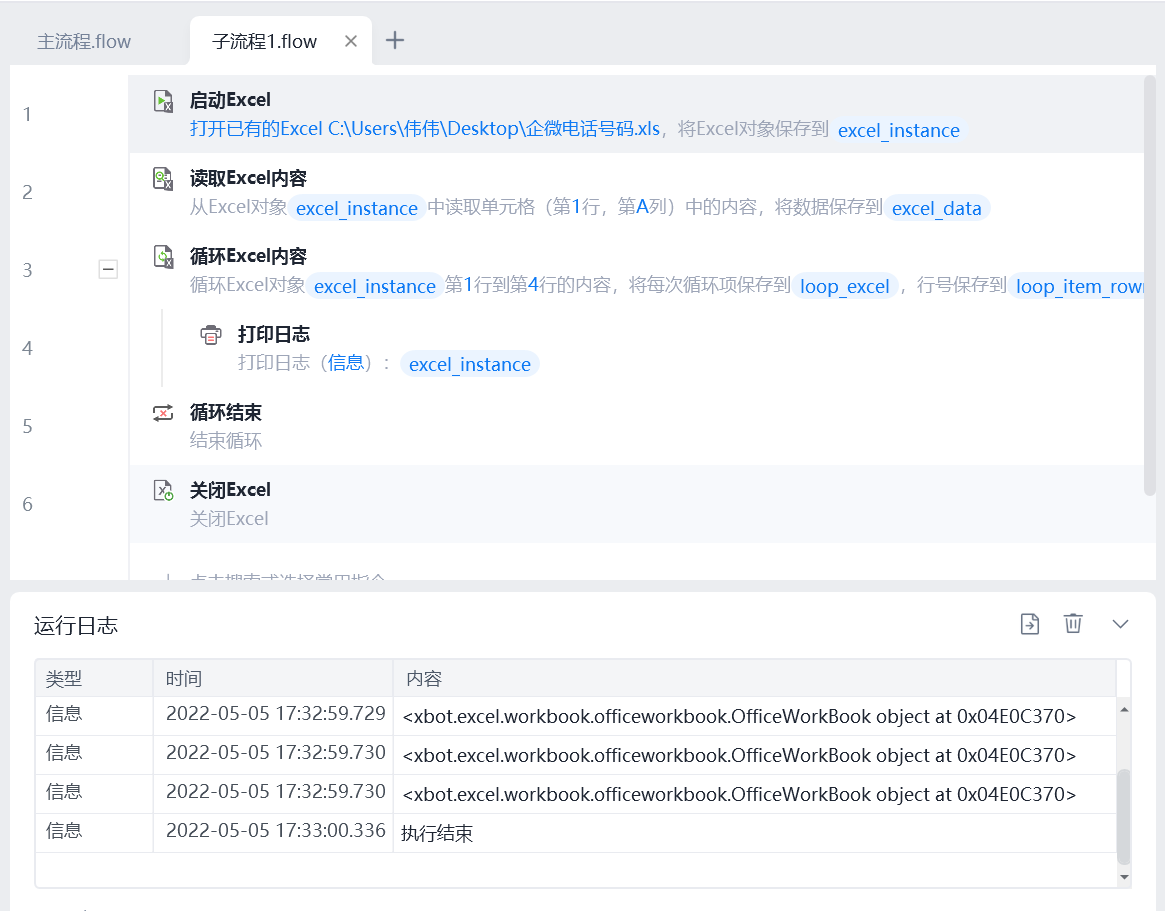The height and width of the screenshot is (911, 1165).
Task: Click the 启动Excel step icon
Action: tap(163, 101)
